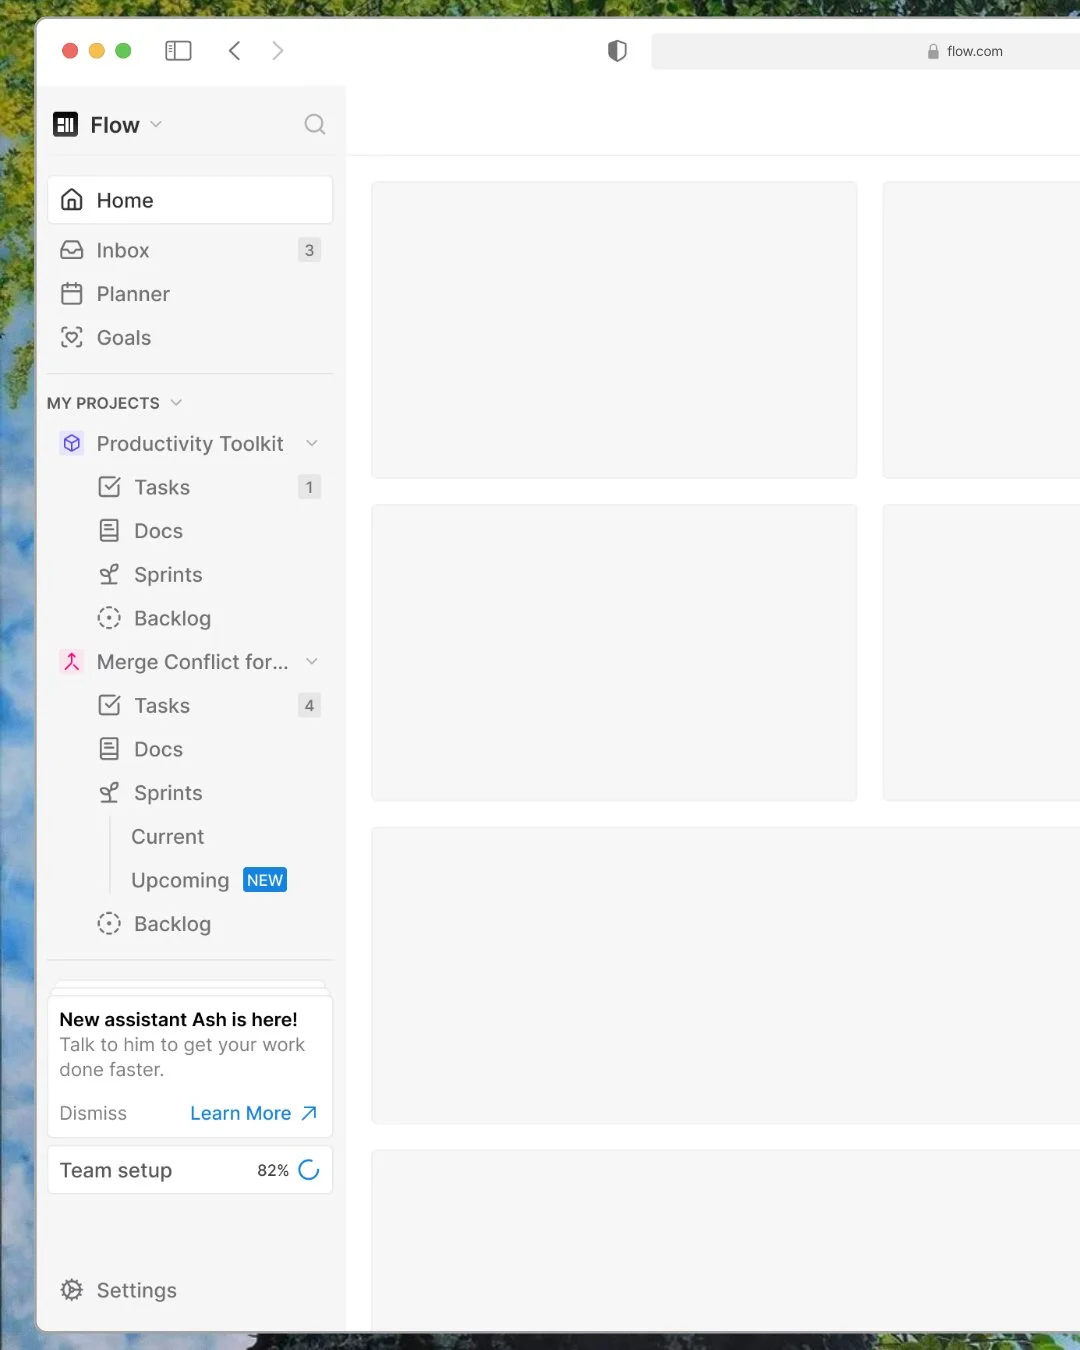Viewport: 1080px width, 1350px height.
Task: Click the lock icon in address bar
Action: tap(933, 51)
